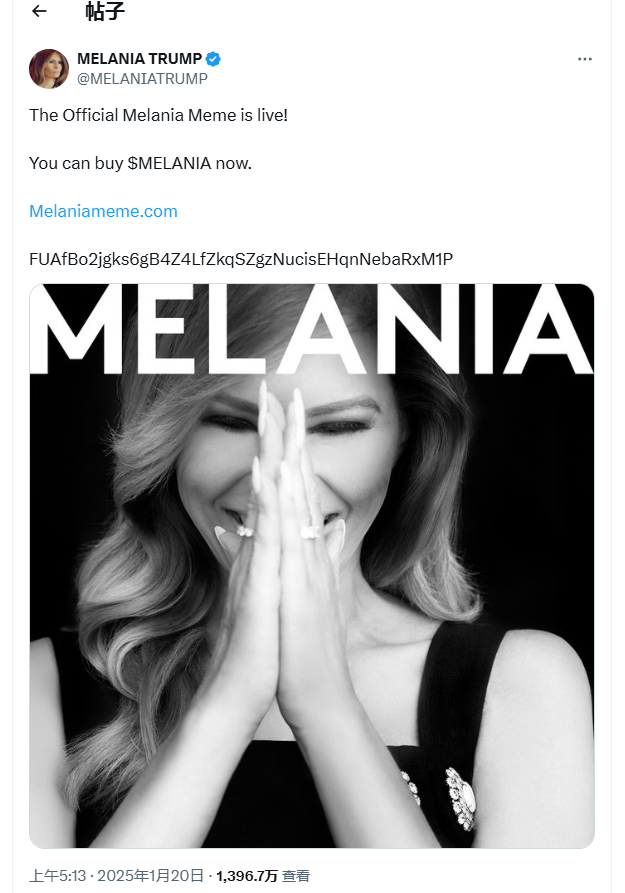The height and width of the screenshot is (893, 625).
Task: Open the MELANIA TRUMP display name
Action: (139, 59)
